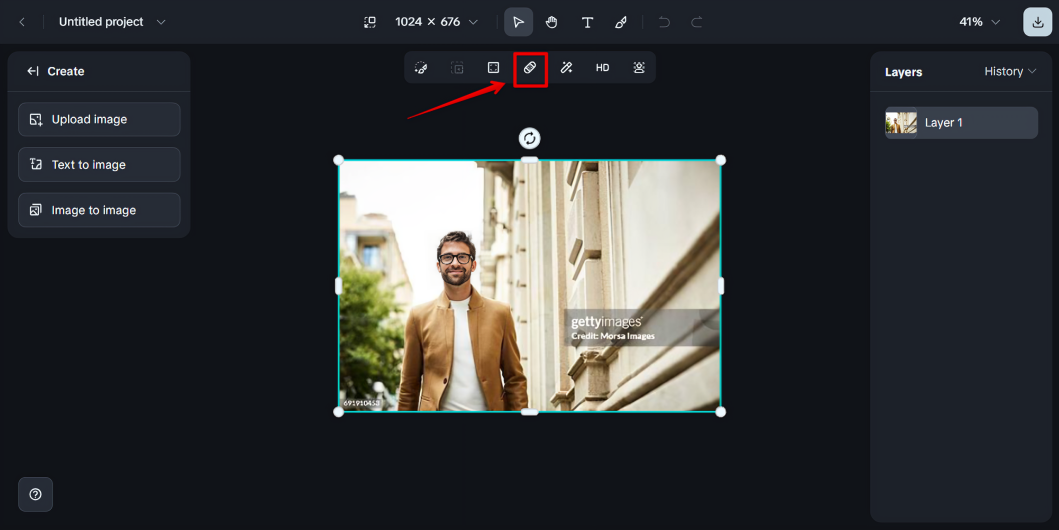This screenshot has width=1059, height=530.
Task: Select the Brush tool
Action: coord(621,22)
